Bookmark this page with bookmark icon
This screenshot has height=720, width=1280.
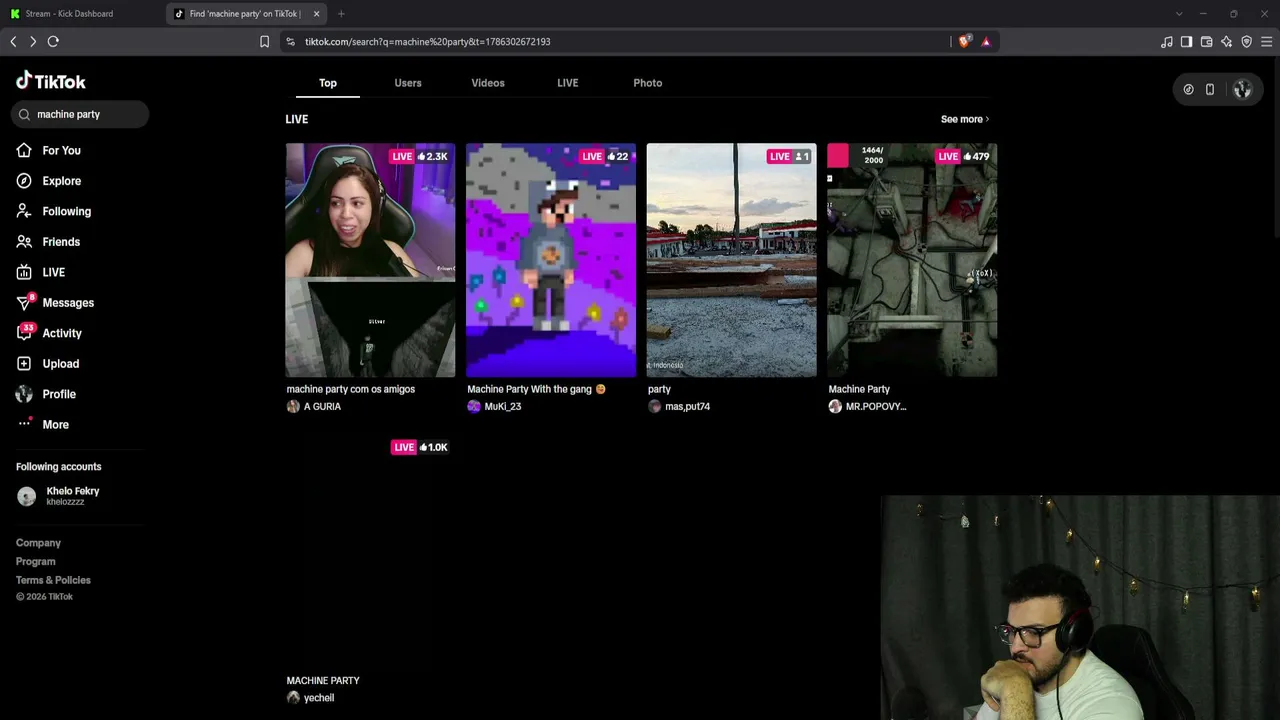tap(264, 41)
